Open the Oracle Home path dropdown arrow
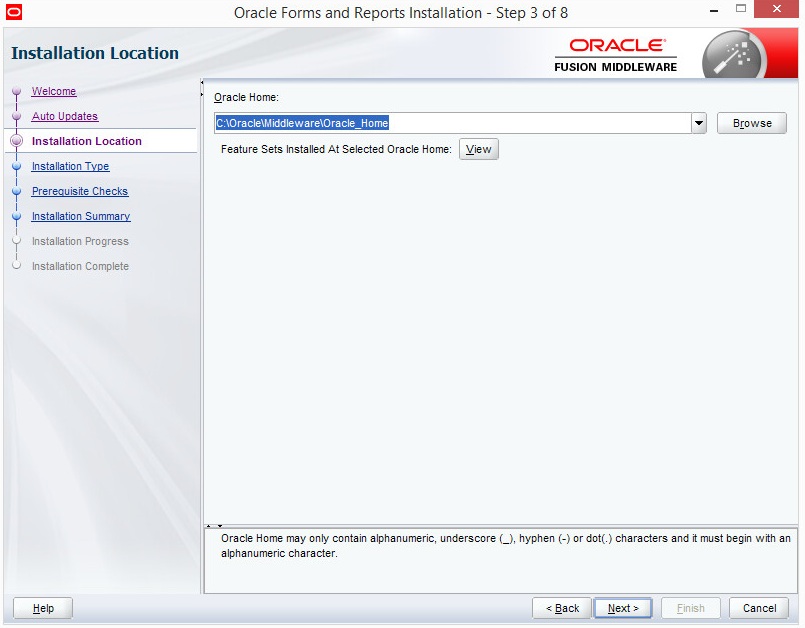Viewport: 805px width, 628px height. coord(699,123)
